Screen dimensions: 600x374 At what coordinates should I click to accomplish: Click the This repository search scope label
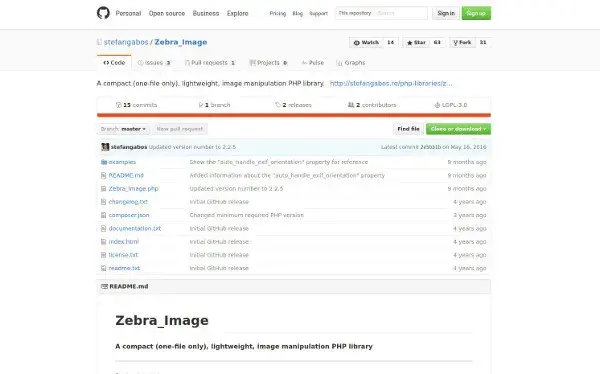pyautogui.click(x=355, y=13)
